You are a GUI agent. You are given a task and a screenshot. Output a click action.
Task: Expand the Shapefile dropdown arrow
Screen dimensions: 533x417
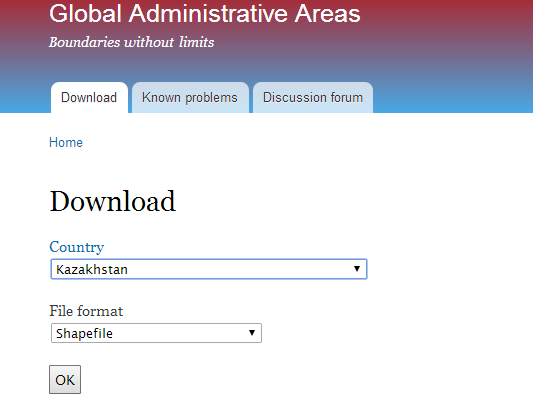click(252, 333)
